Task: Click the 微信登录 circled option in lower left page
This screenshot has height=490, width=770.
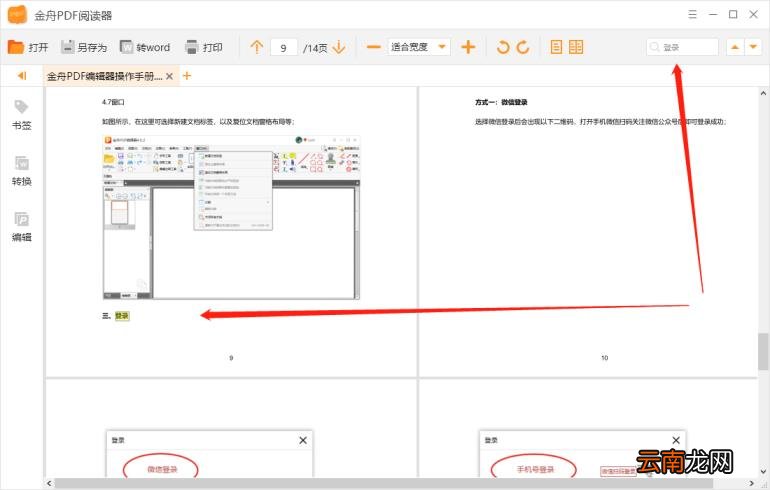Action: click(x=162, y=469)
